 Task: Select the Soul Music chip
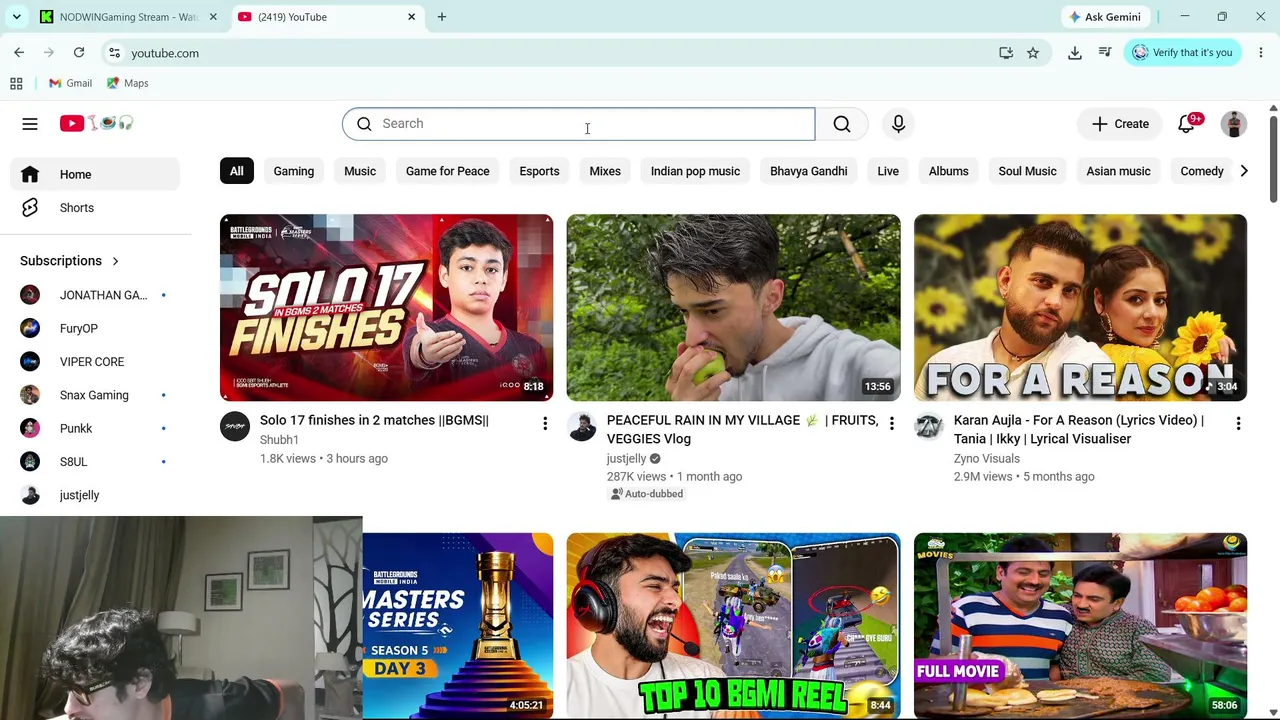pos(1027,171)
